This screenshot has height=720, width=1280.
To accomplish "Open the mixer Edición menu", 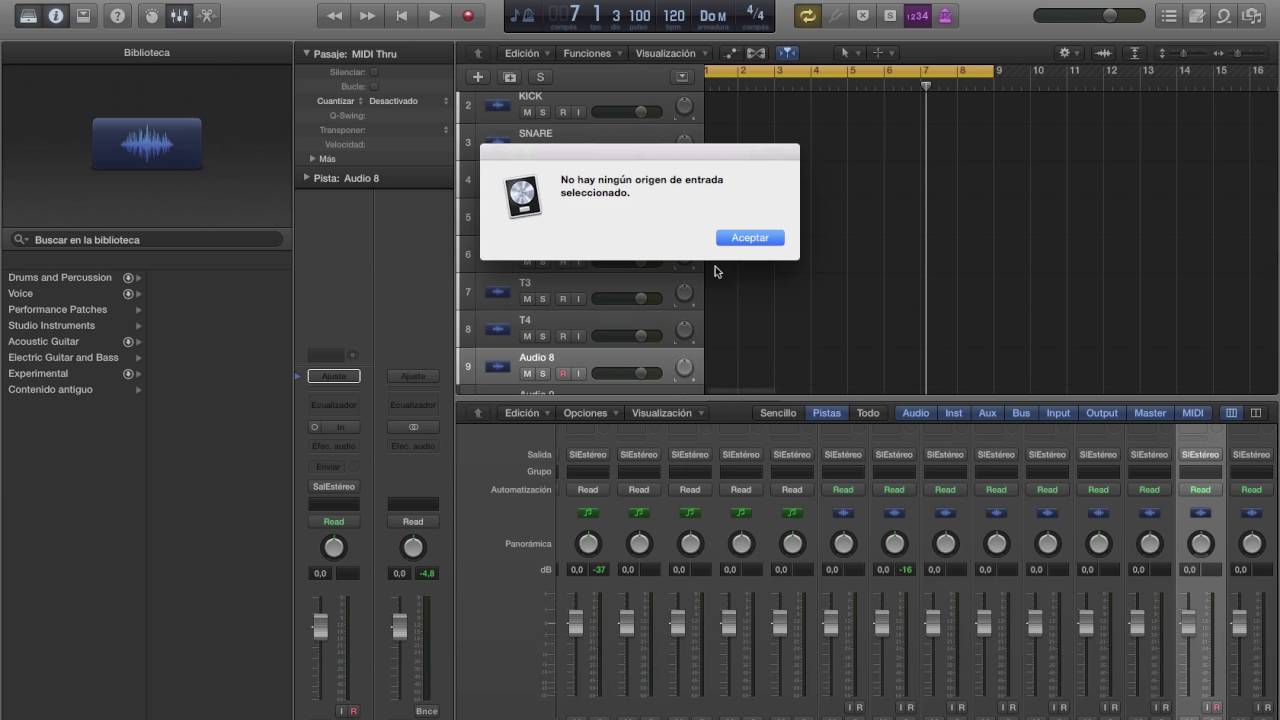I will click(x=526, y=413).
